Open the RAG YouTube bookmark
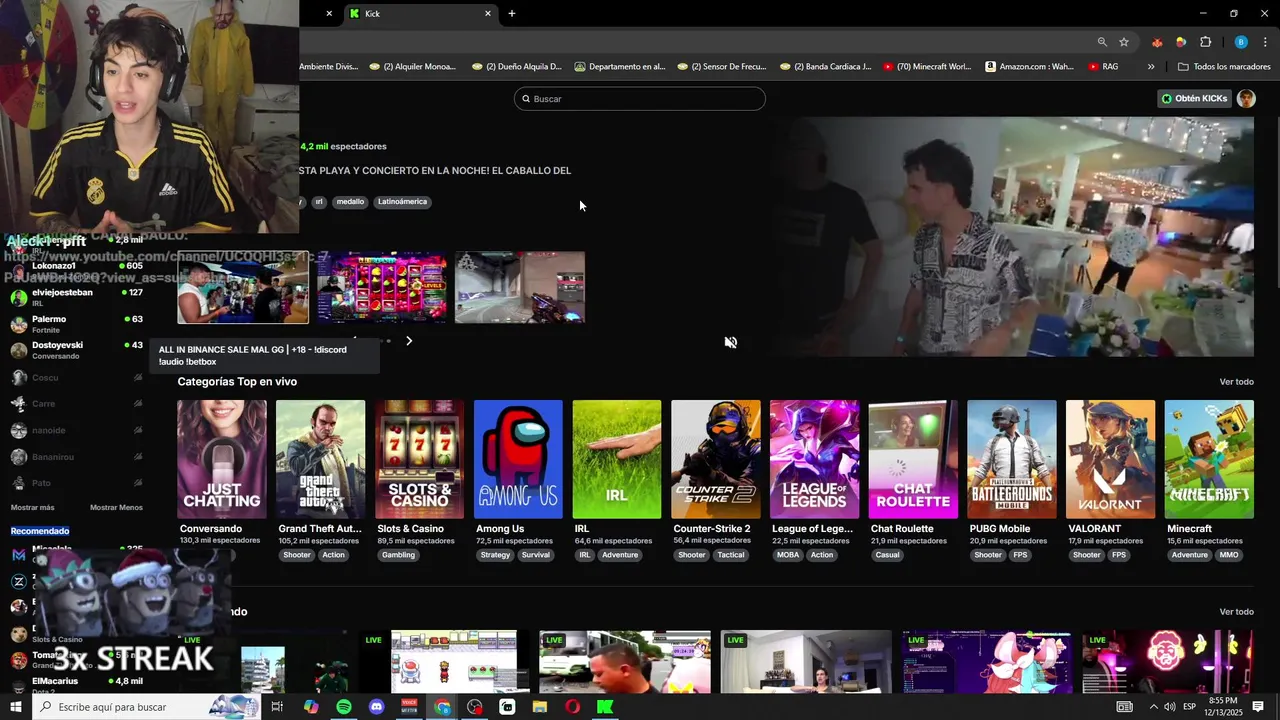1280x720 pixels. (1103, 67)
